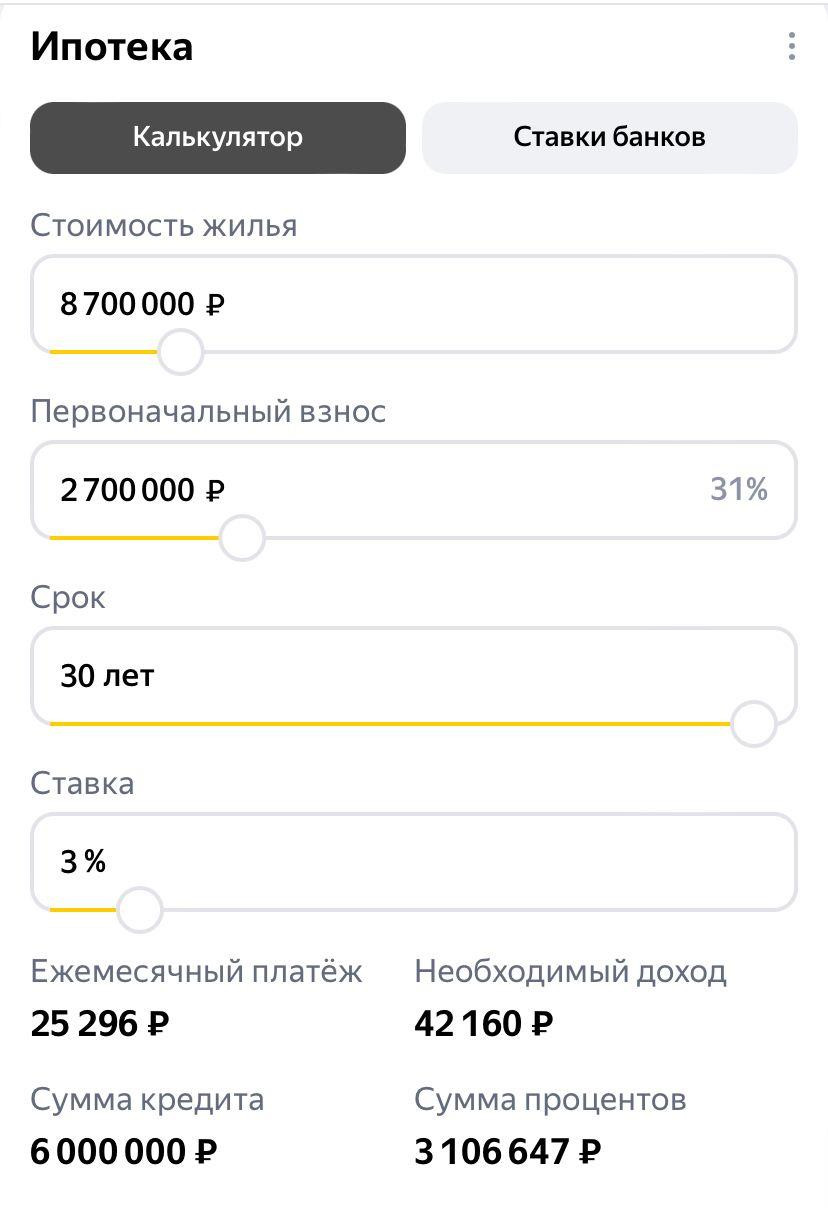Click the monthly payment value 25 296 ₽
This screenshot has width=828, height=1208.
[100, 1024]
